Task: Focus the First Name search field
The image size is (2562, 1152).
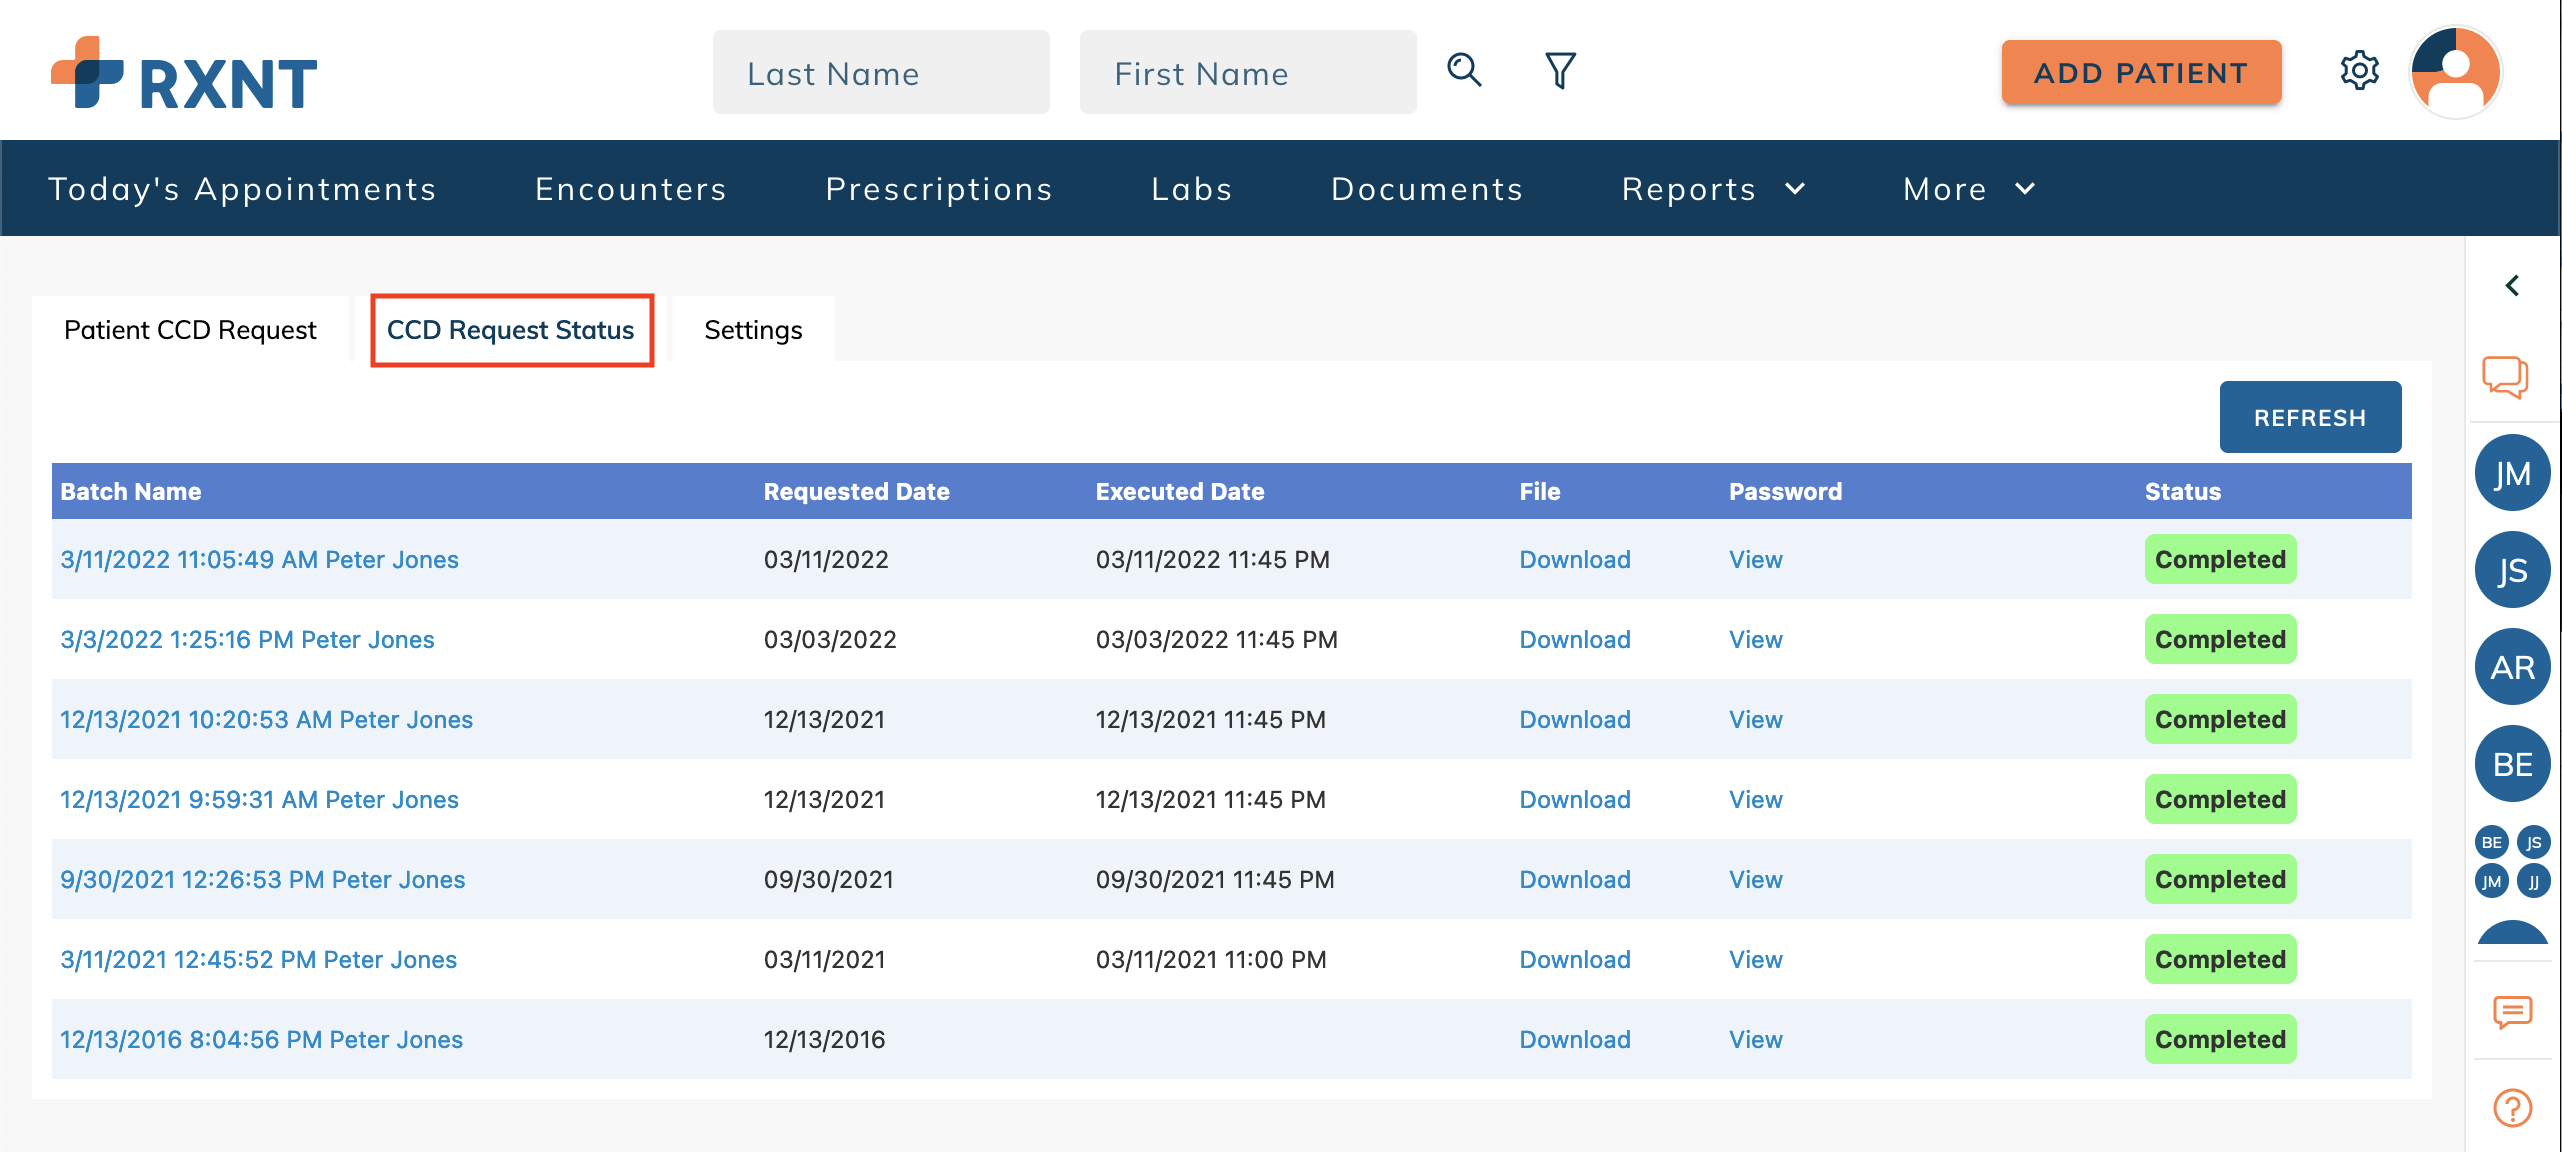Action: tap(1248, 72)
